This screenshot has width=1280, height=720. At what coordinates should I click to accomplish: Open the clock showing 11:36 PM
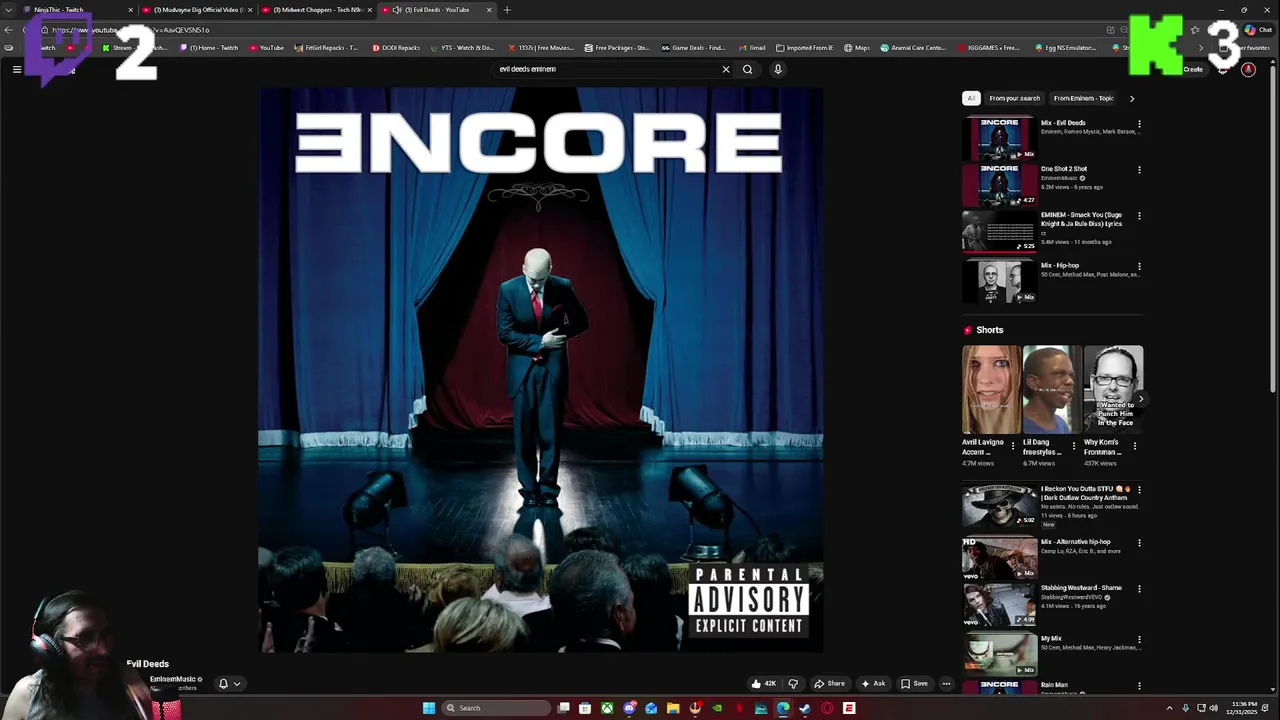pyautogui.click(x=1244, y=708)
